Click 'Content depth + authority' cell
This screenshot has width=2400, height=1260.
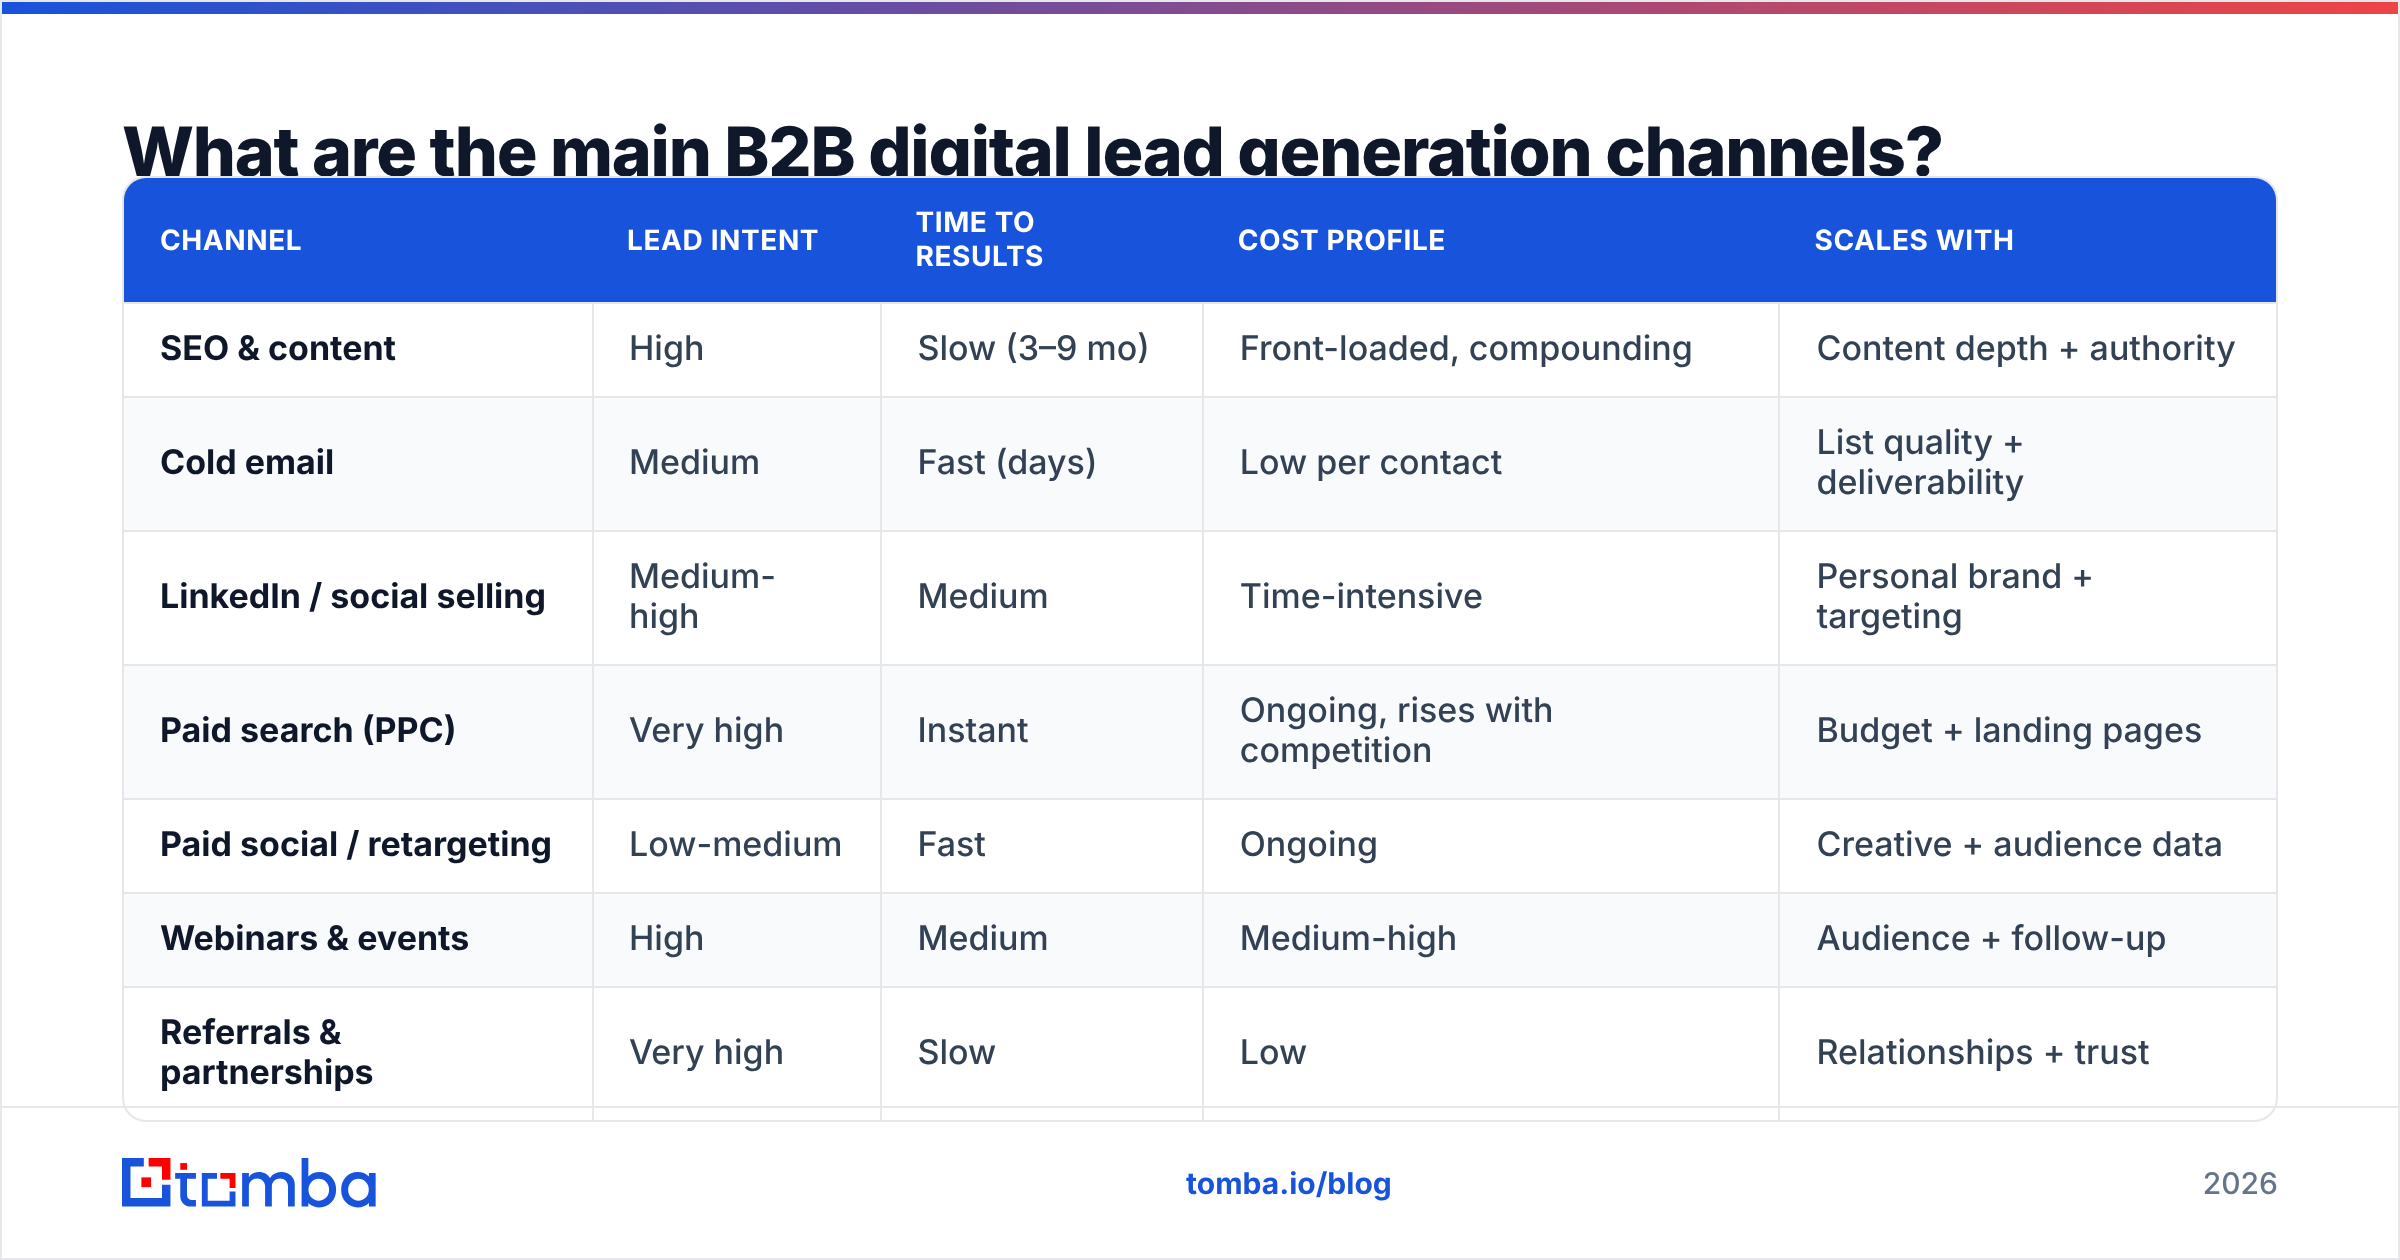[x=2026, y=348]
